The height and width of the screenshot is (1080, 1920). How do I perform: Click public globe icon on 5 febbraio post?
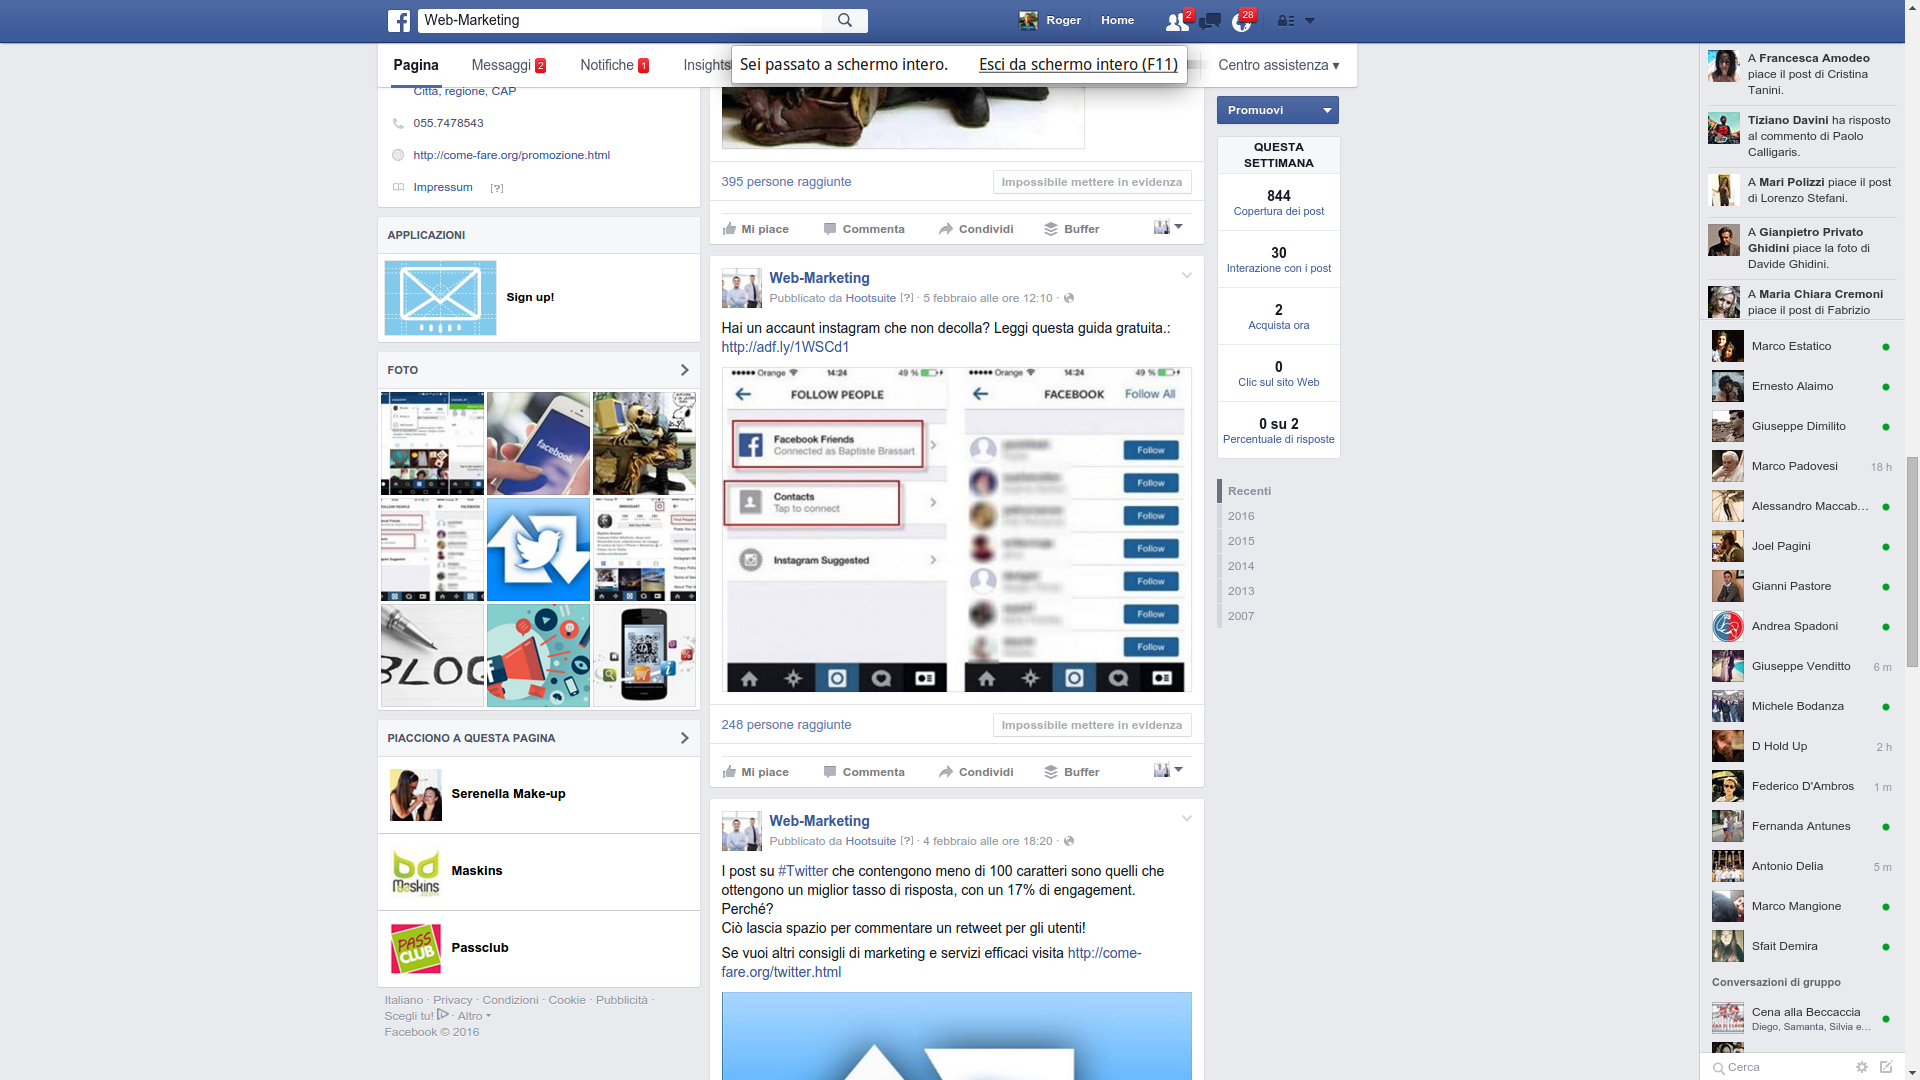(x=1069, y=298)
